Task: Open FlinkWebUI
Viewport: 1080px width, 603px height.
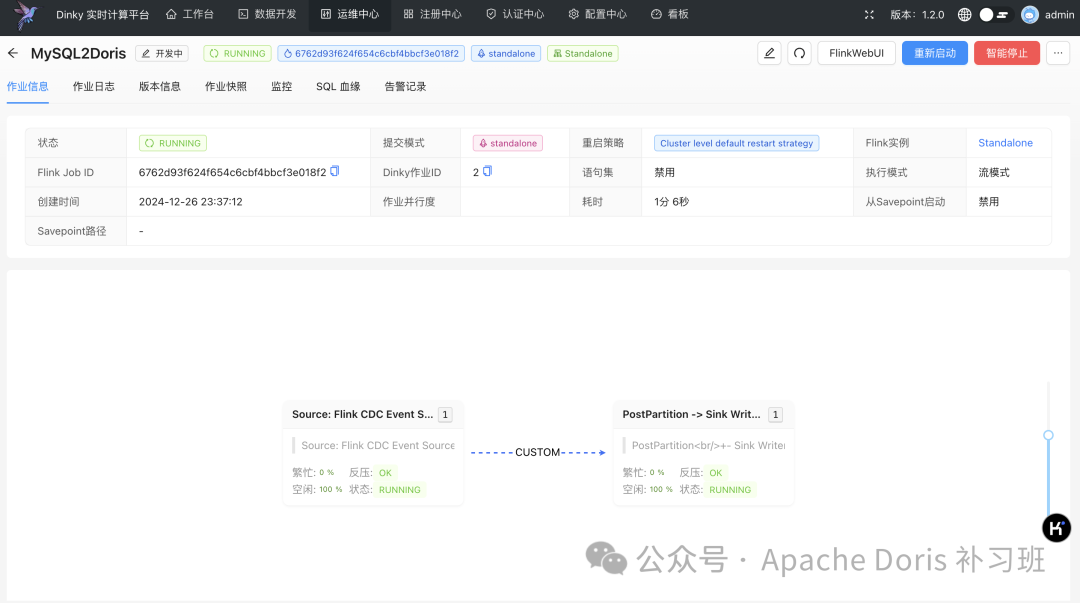Action: click(856, 53)
